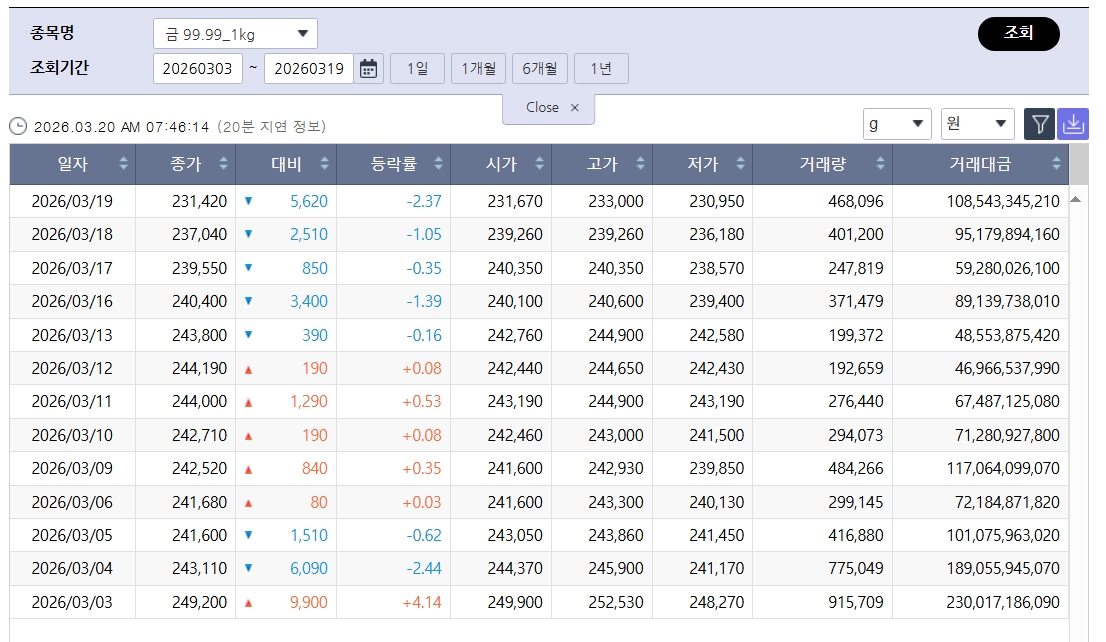
Task: Click the volume value 915,709
Action: tap(856, 602)
